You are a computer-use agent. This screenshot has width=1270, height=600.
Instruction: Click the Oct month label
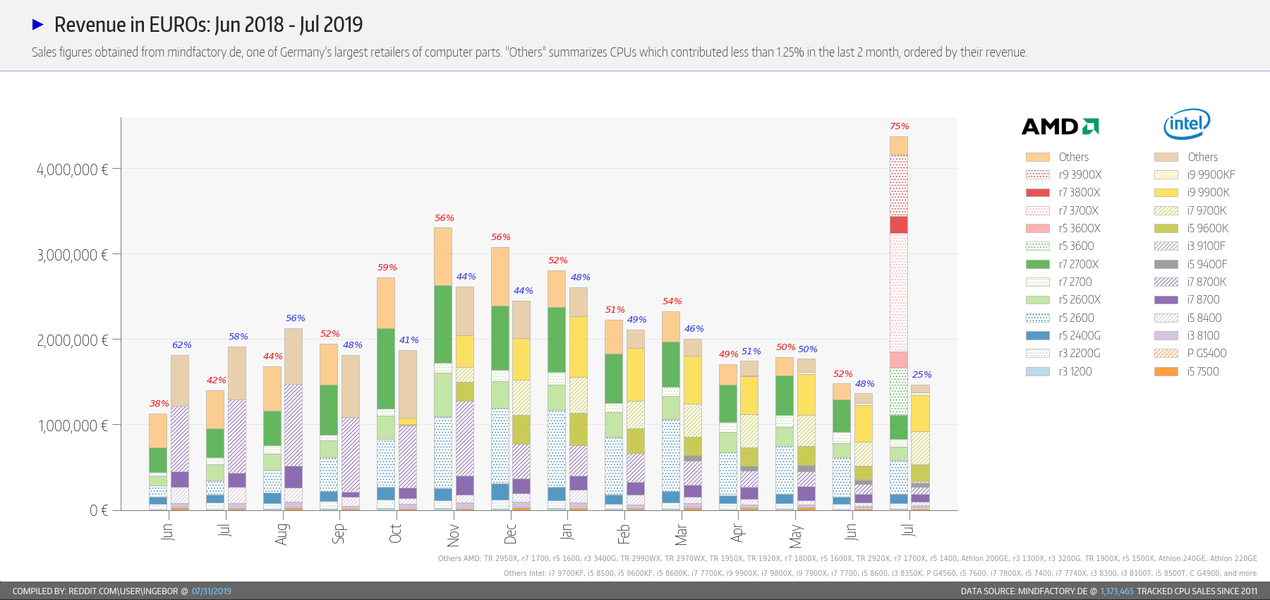(x=396, y=532)
